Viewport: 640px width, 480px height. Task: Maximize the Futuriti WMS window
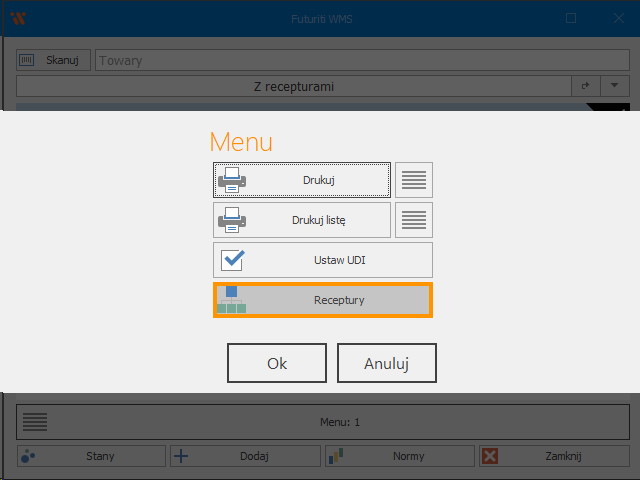571,18
